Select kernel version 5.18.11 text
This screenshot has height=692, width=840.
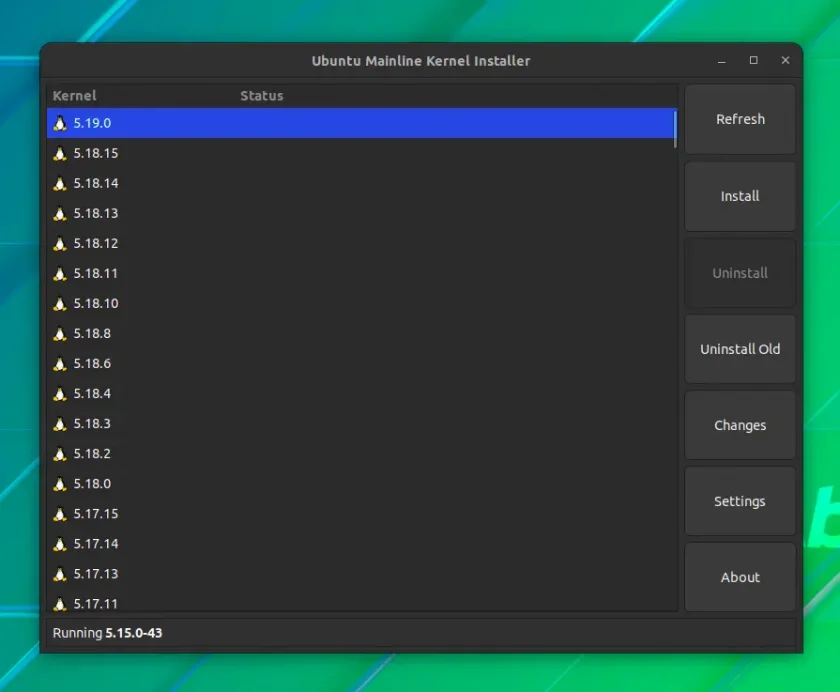95,273
